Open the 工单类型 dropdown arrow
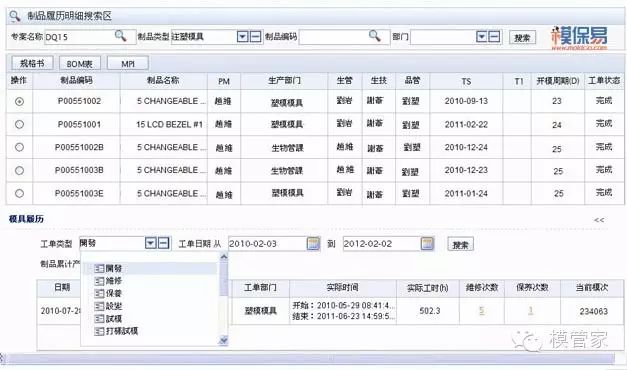This screenshot has width=627, height=370. (x=150, y=243)
